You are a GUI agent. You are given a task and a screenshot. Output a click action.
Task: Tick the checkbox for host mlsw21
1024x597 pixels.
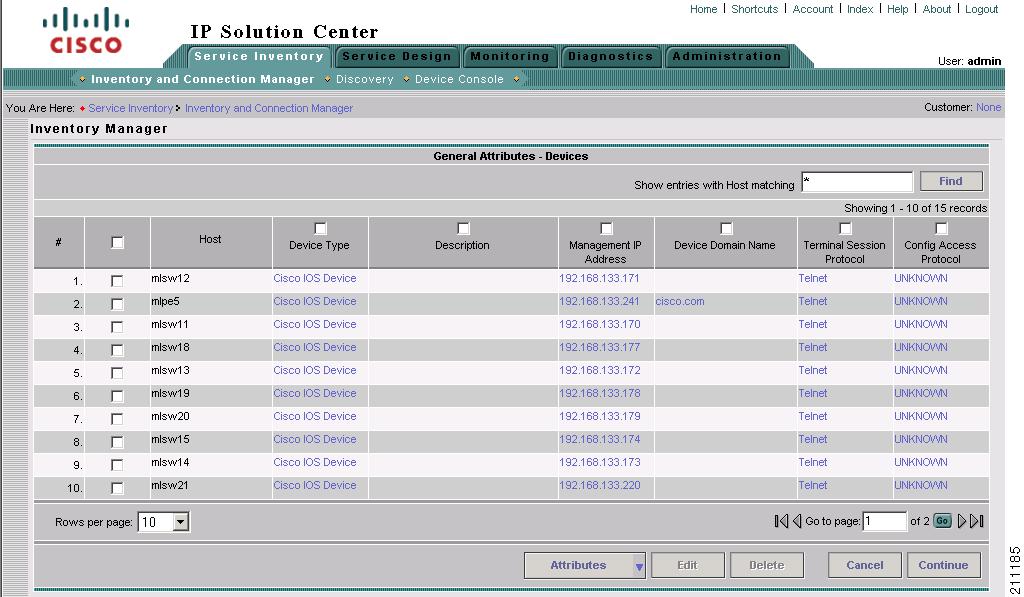(117, 488)
